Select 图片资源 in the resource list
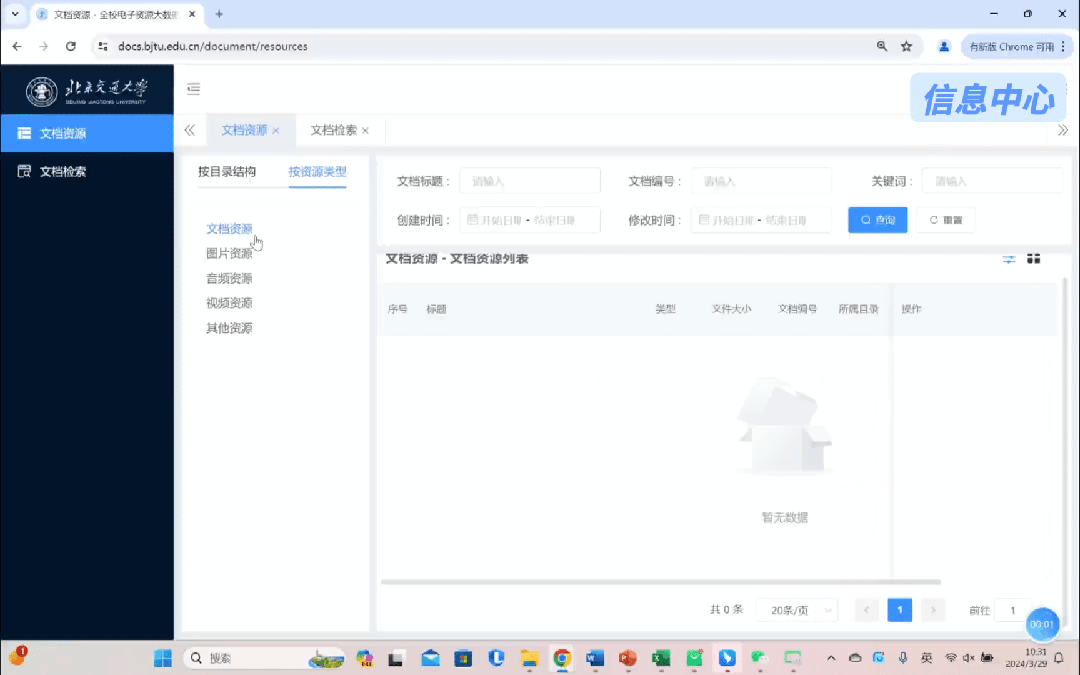Viewport: 1080px width, 675px height. [229, 253]
